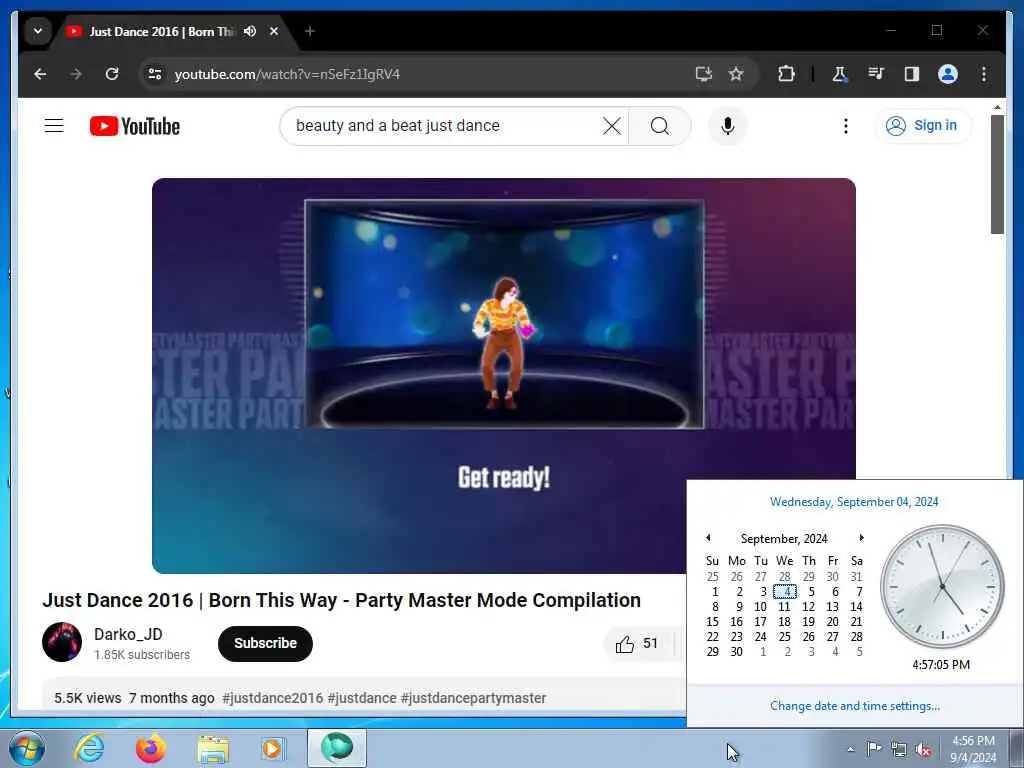1024x768 pixels.
Task: Open Action Center flag icon
Action: (x=874, y=748)
